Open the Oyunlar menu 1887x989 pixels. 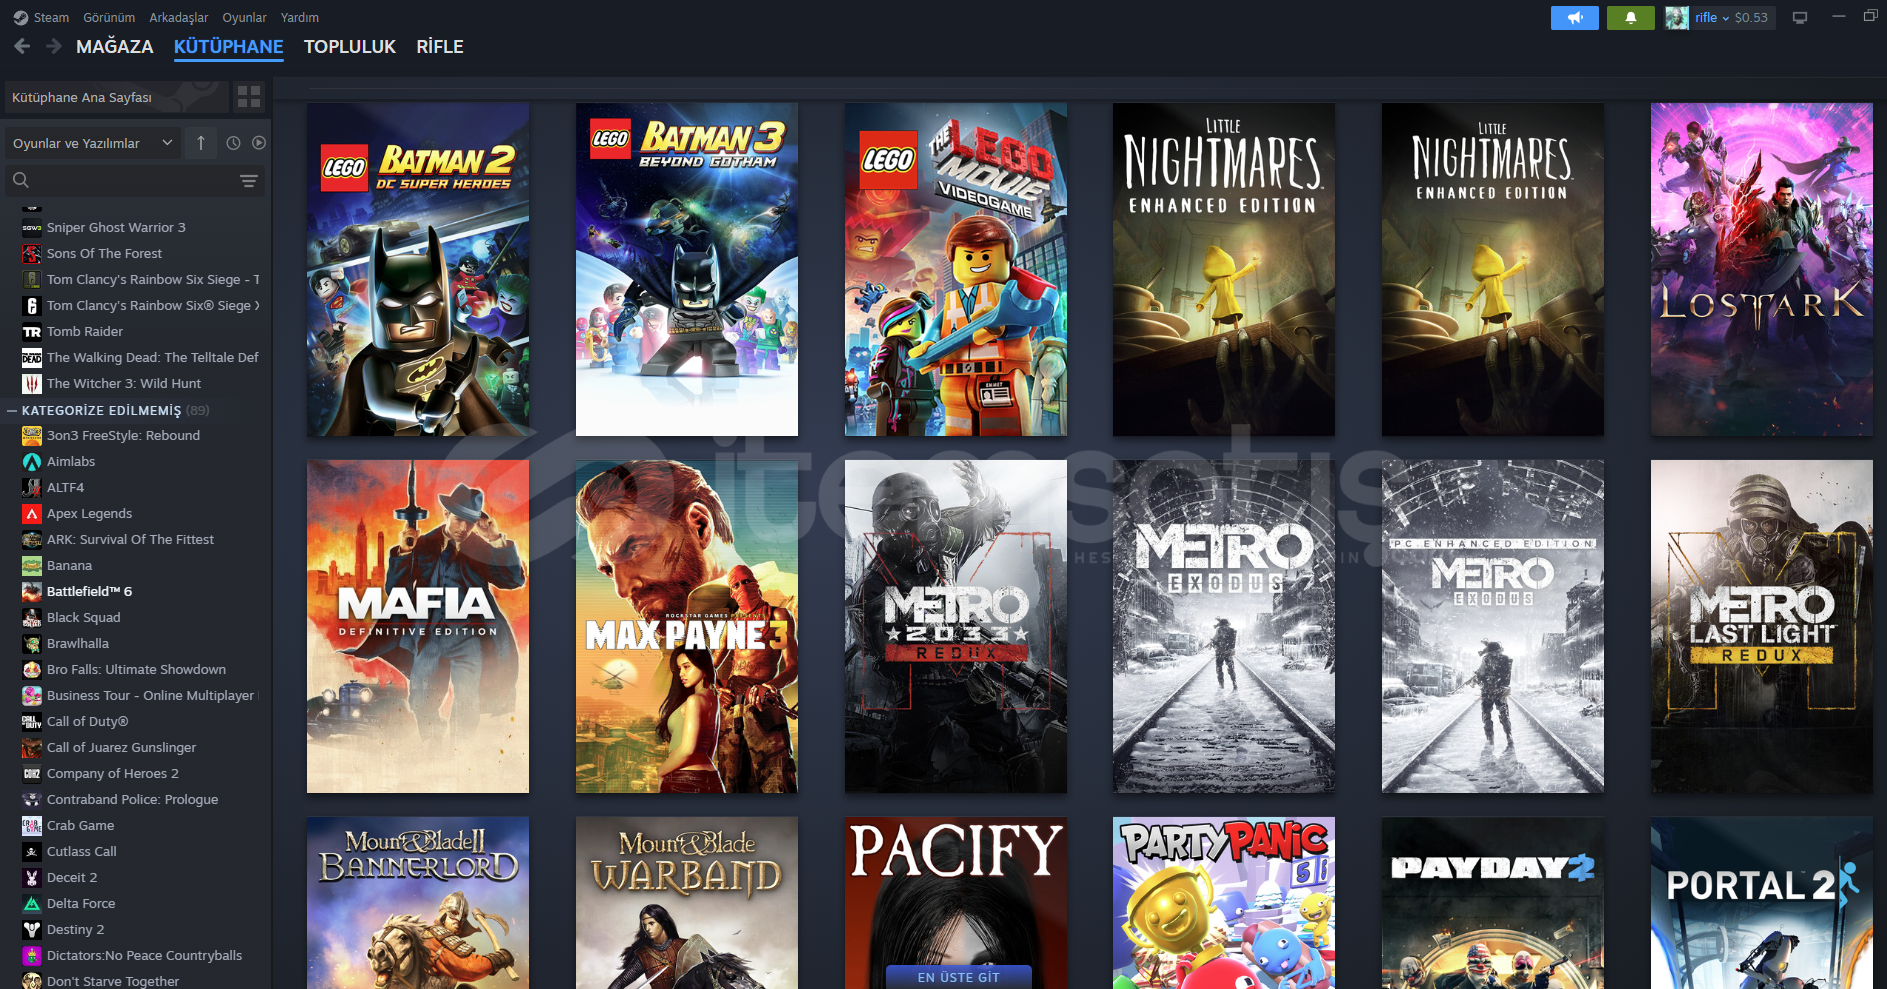click(244, 17)
